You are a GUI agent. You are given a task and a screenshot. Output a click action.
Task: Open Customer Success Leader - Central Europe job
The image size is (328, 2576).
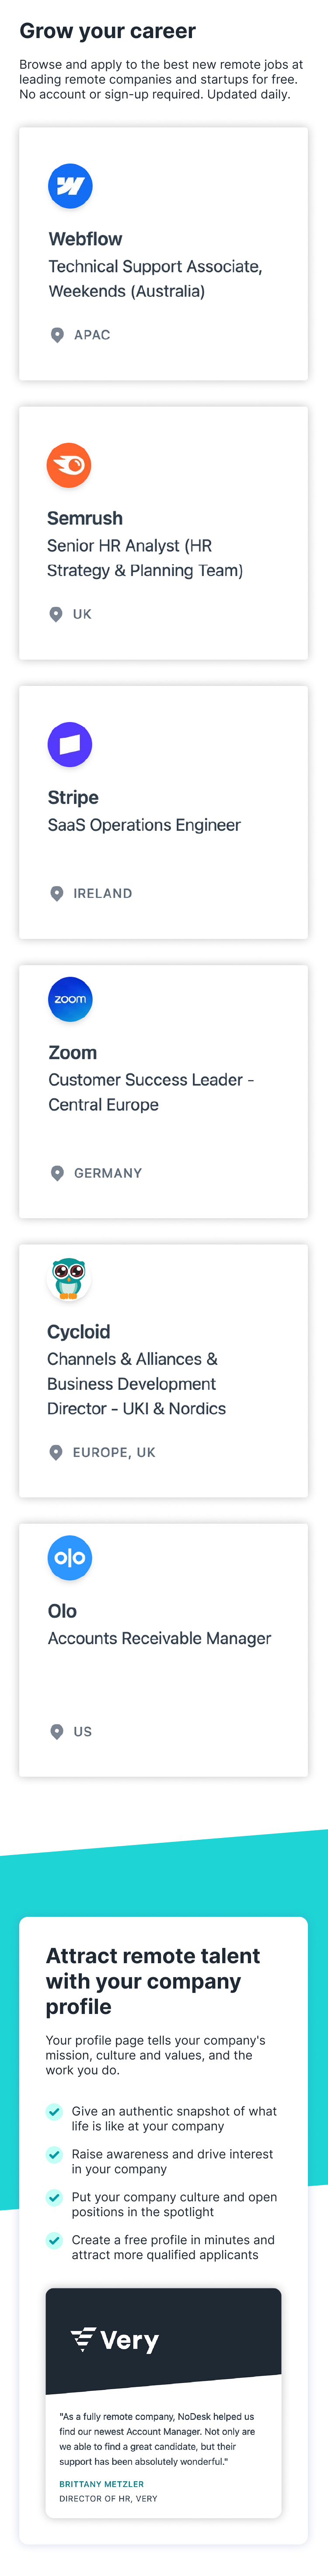pos(151,1092)
